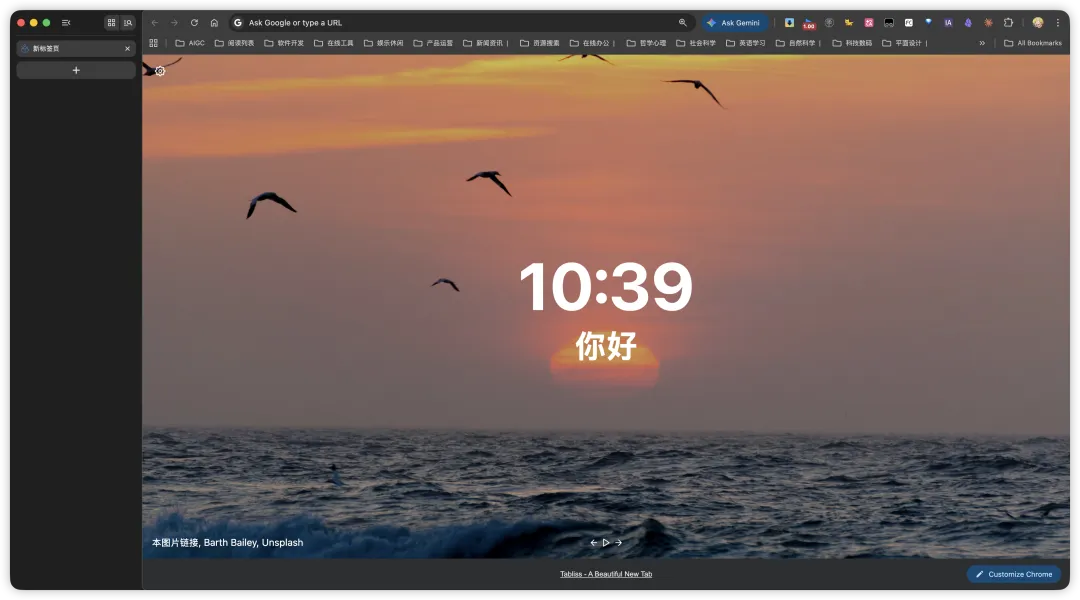The image size is (1080, 600).
Task: Collapse the vertical tabs sidebar
Action: tap(66, 23)
